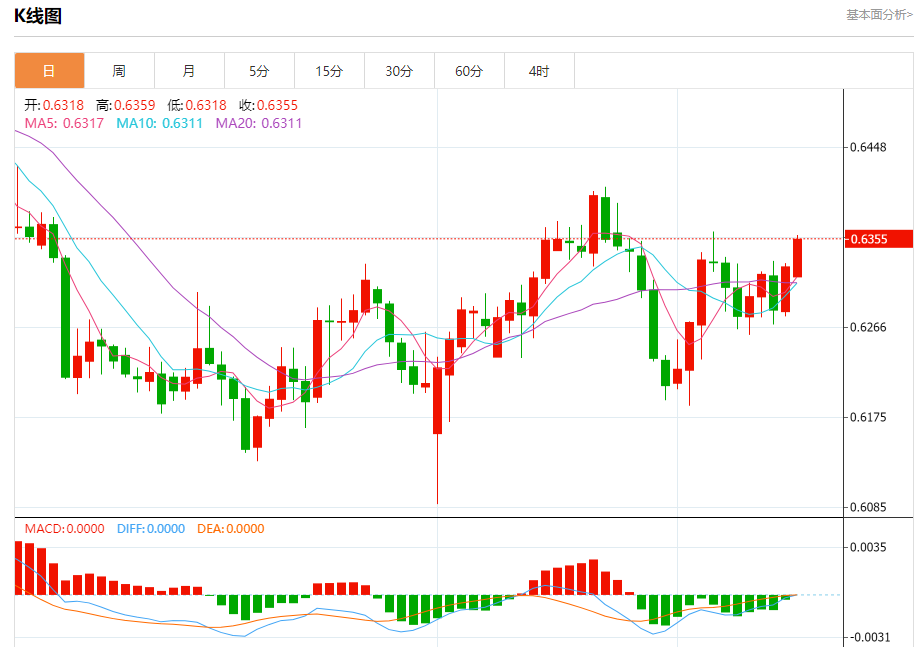Click the 0.6355 current price label

(879, 239)
